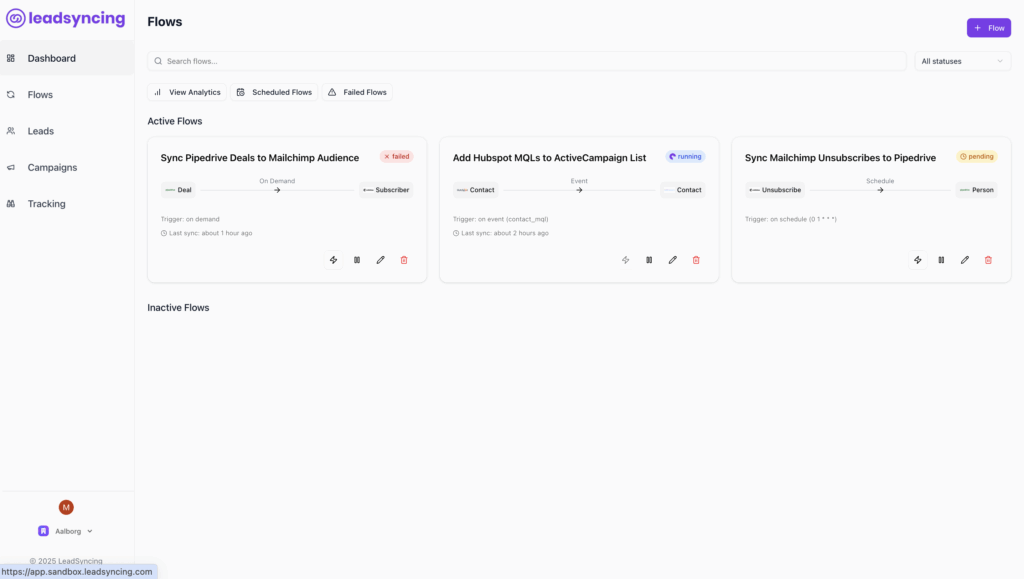1024x579 pixels.
Task: Click the search magnifier icon
Action: tap(158, 61)
